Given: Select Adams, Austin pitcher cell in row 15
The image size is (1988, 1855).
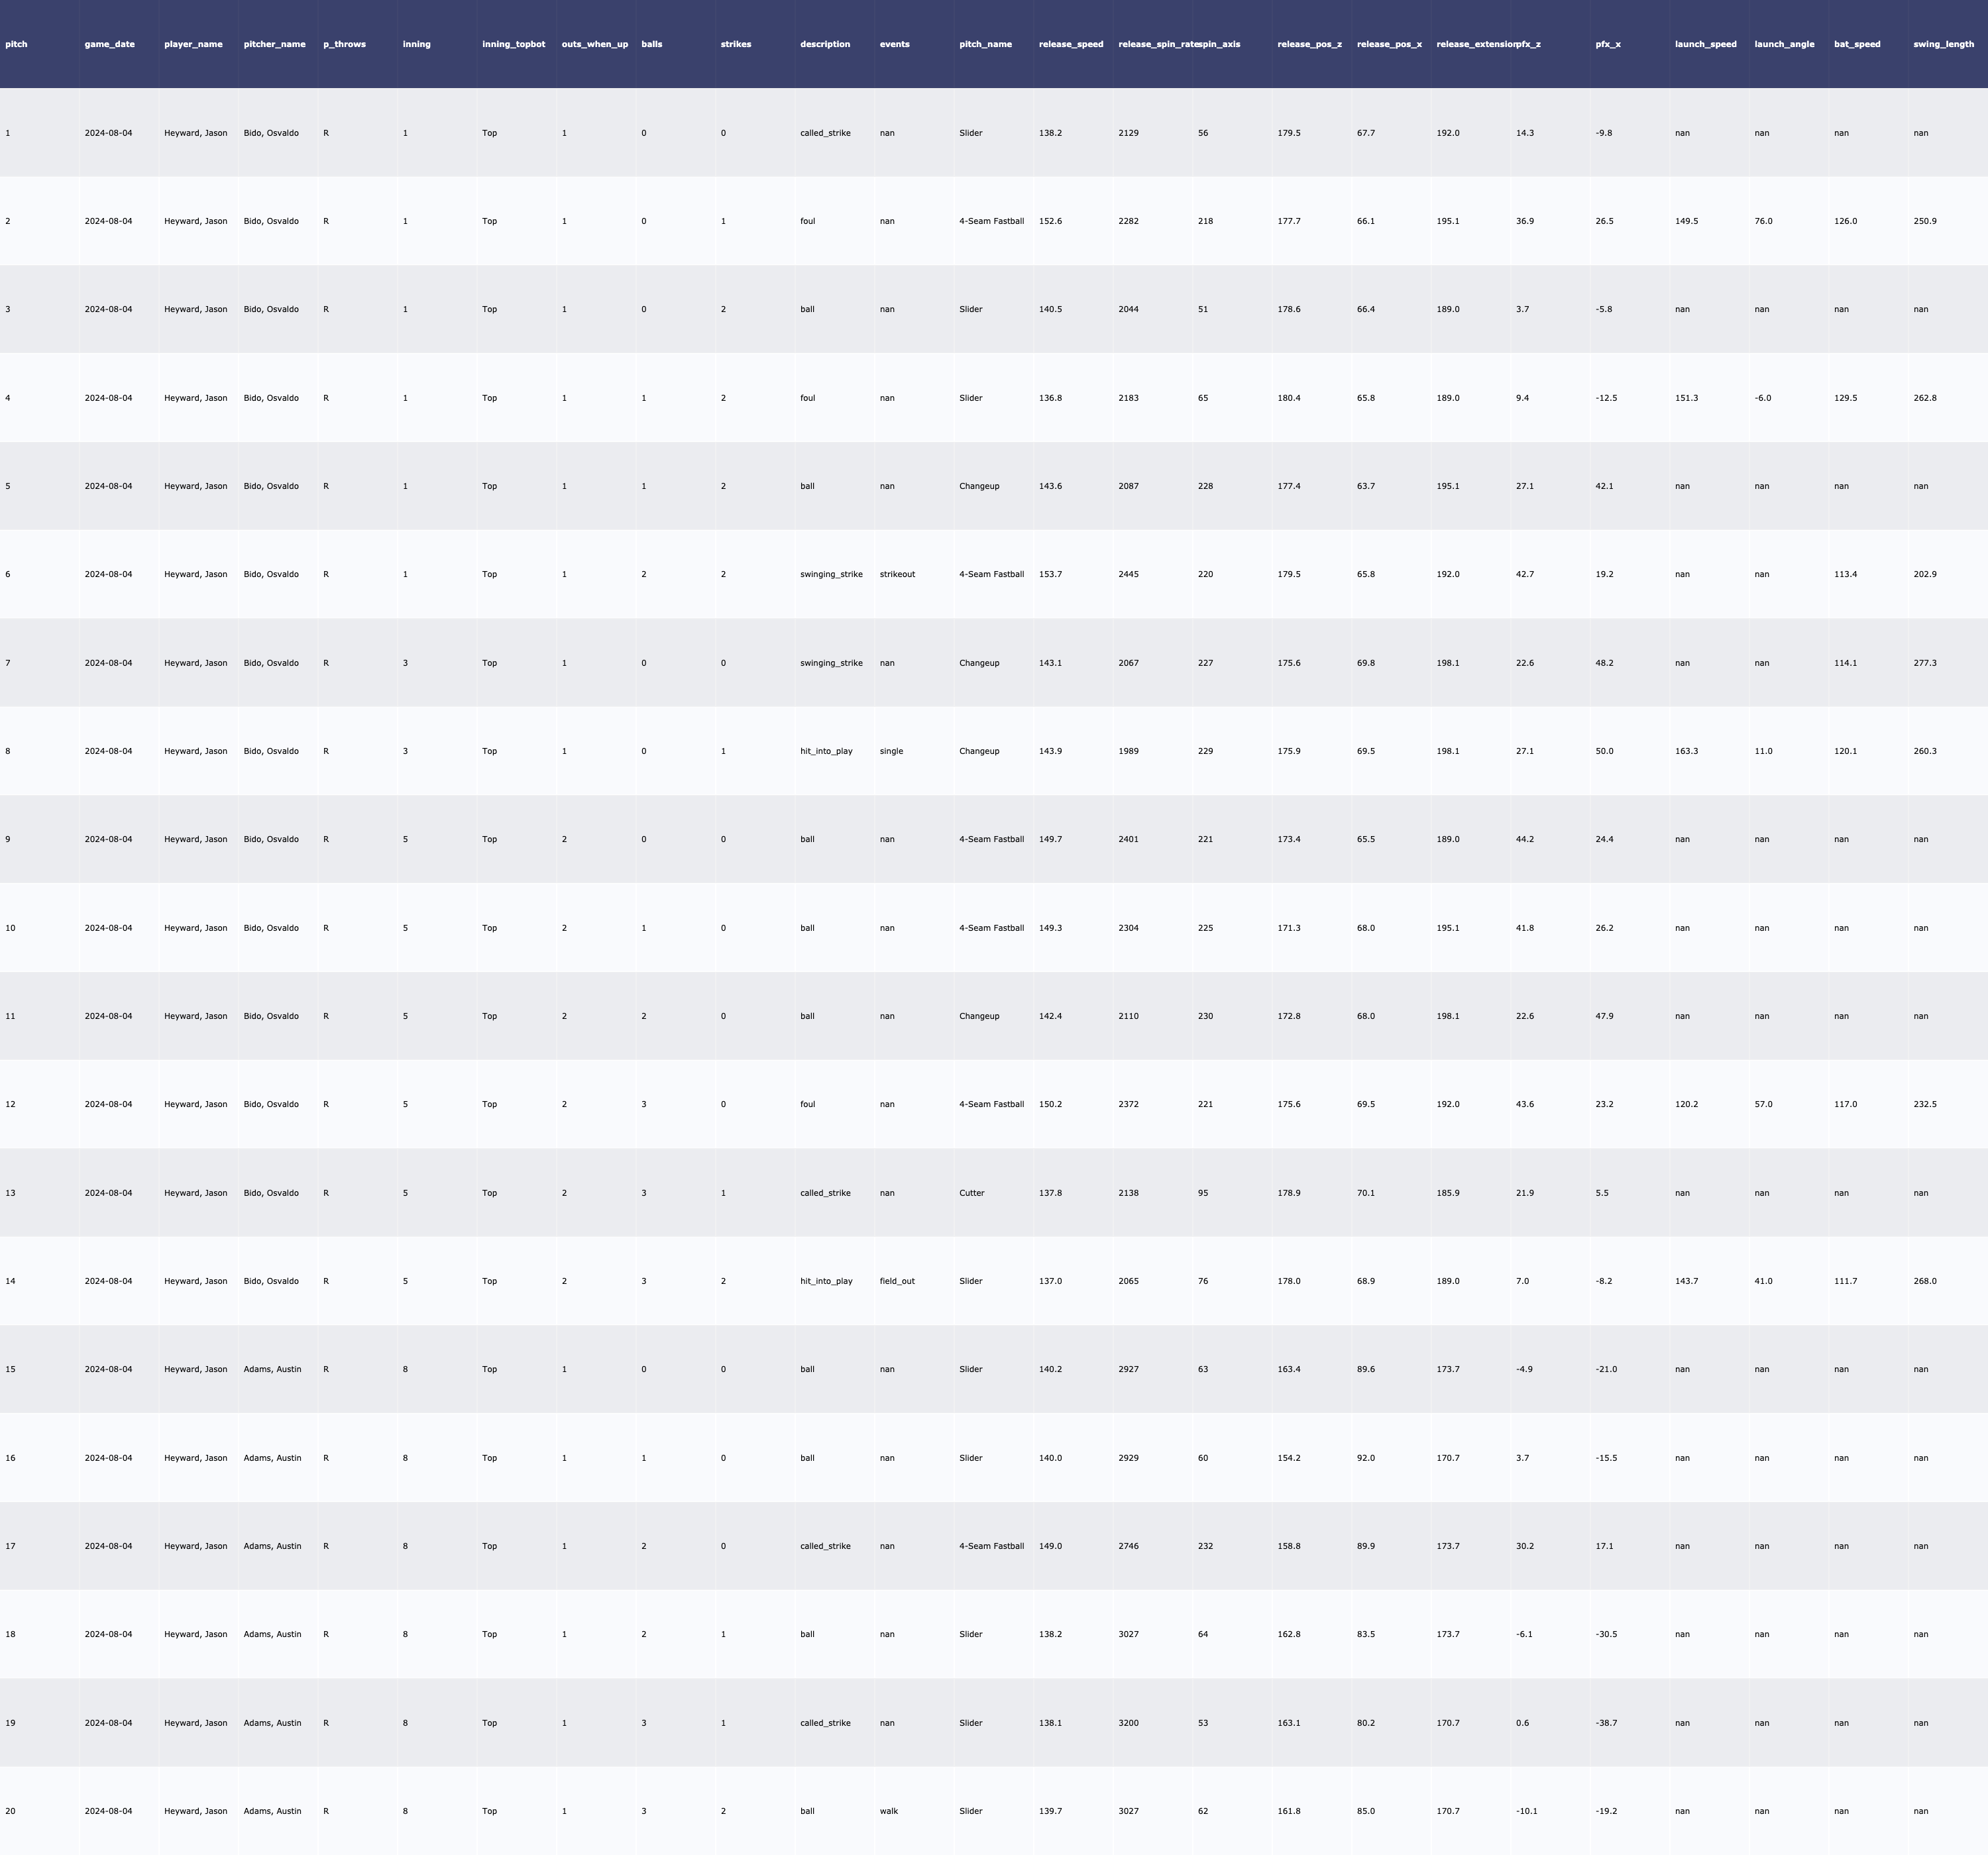Looking at the screenshot, I should [x=272, y=1369].
